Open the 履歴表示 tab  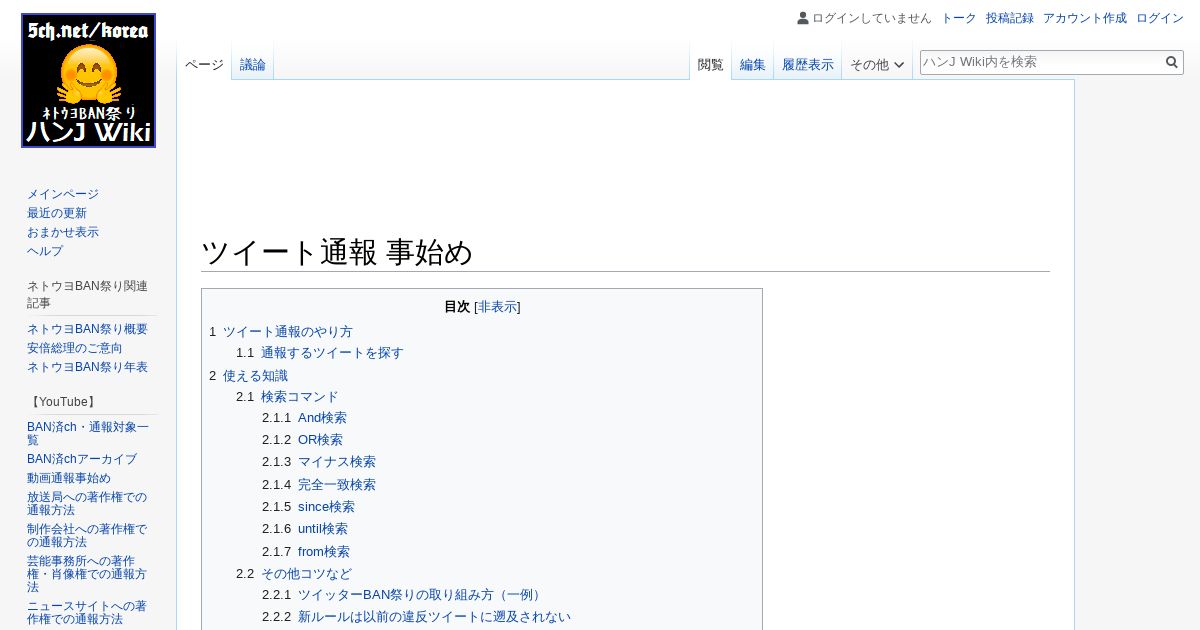[x=808, y=65]
